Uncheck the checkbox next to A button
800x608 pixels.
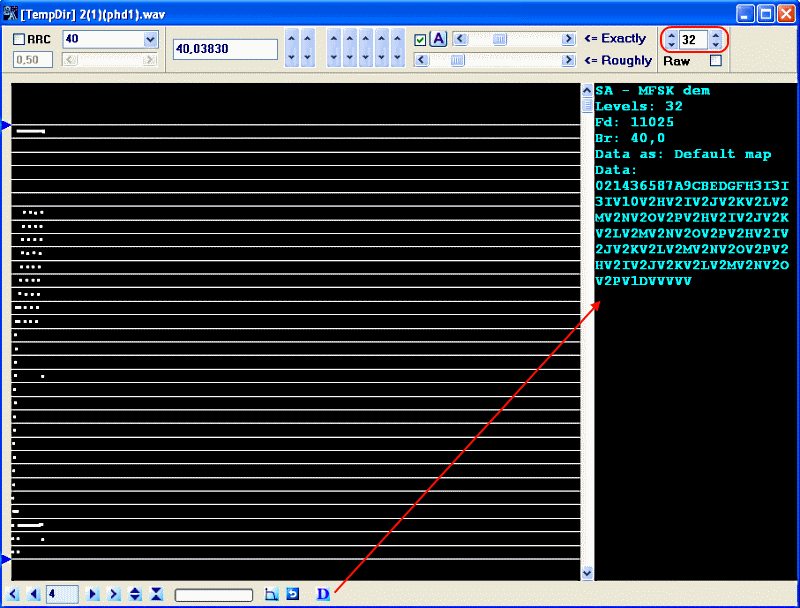coord(420,40)
